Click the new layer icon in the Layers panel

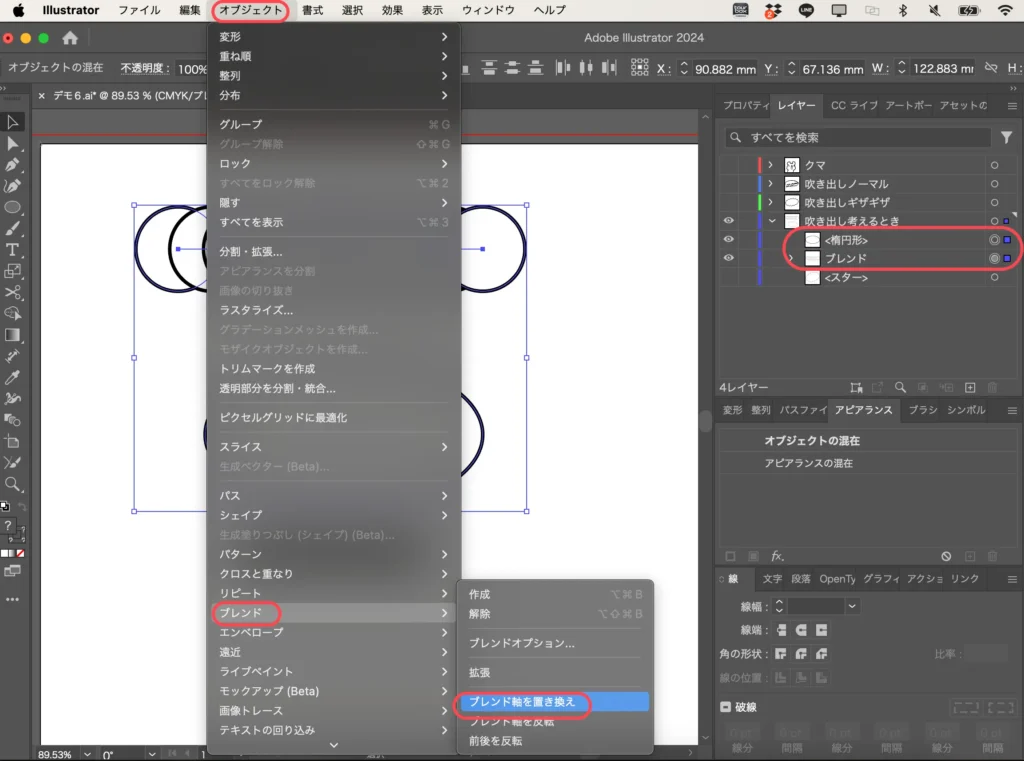tap(968, 387)
